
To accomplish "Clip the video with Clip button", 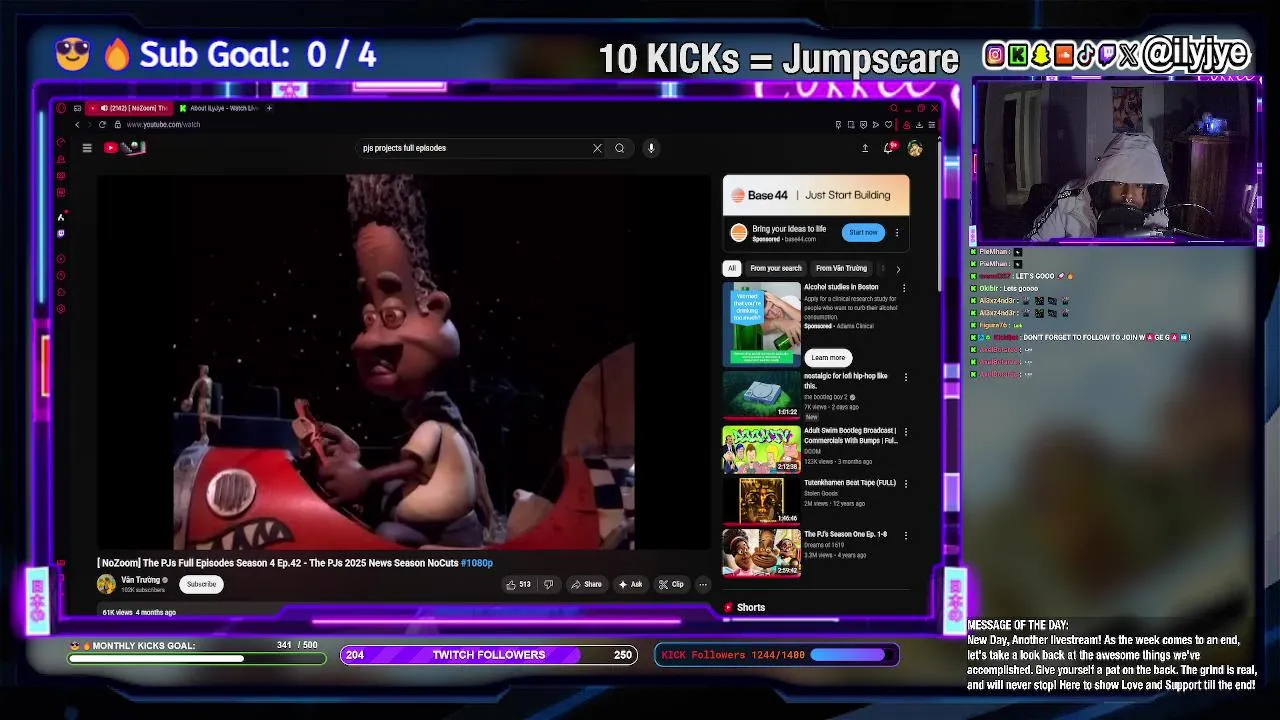I will [x=671, y=584].
